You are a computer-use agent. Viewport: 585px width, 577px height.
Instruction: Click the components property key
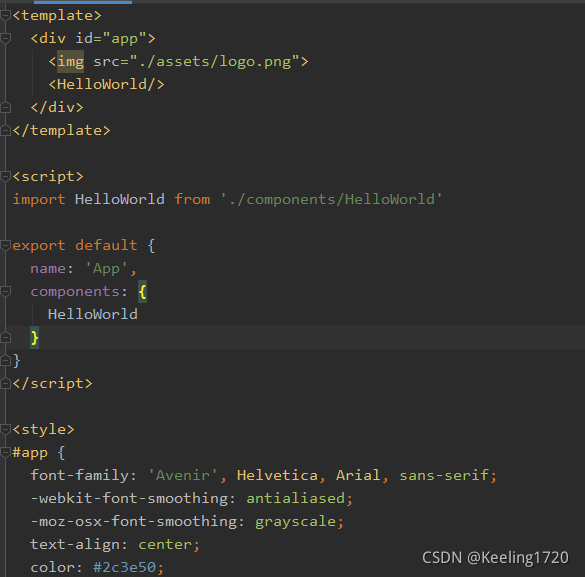(75, 292)
